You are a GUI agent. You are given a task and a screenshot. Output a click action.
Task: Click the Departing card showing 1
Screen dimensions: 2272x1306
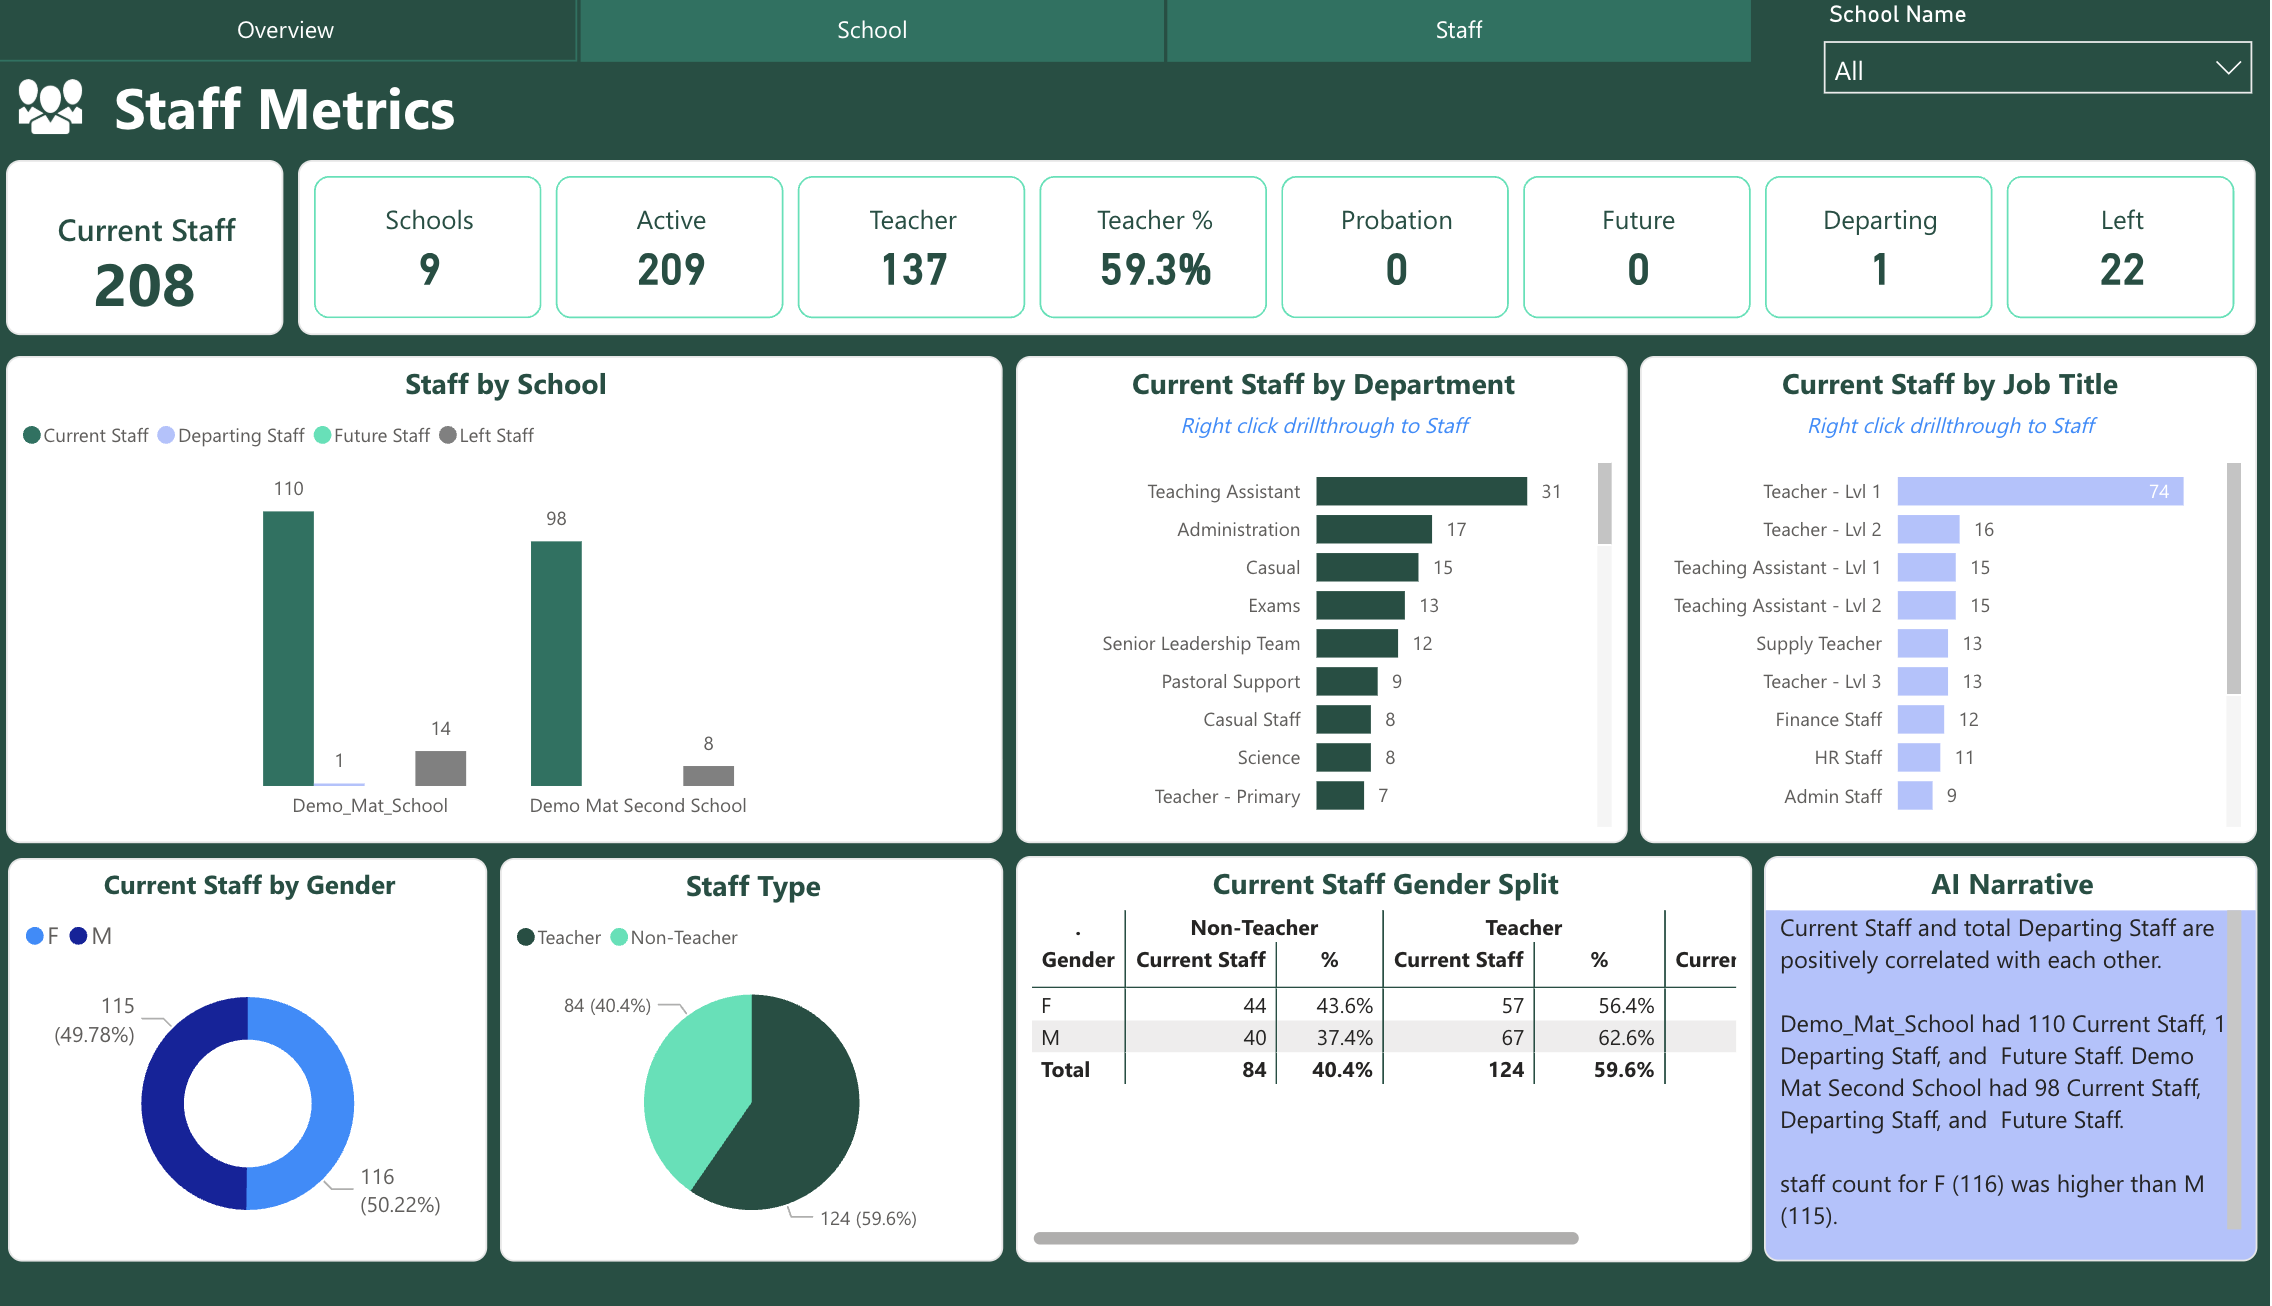(x=1878, y=247)
